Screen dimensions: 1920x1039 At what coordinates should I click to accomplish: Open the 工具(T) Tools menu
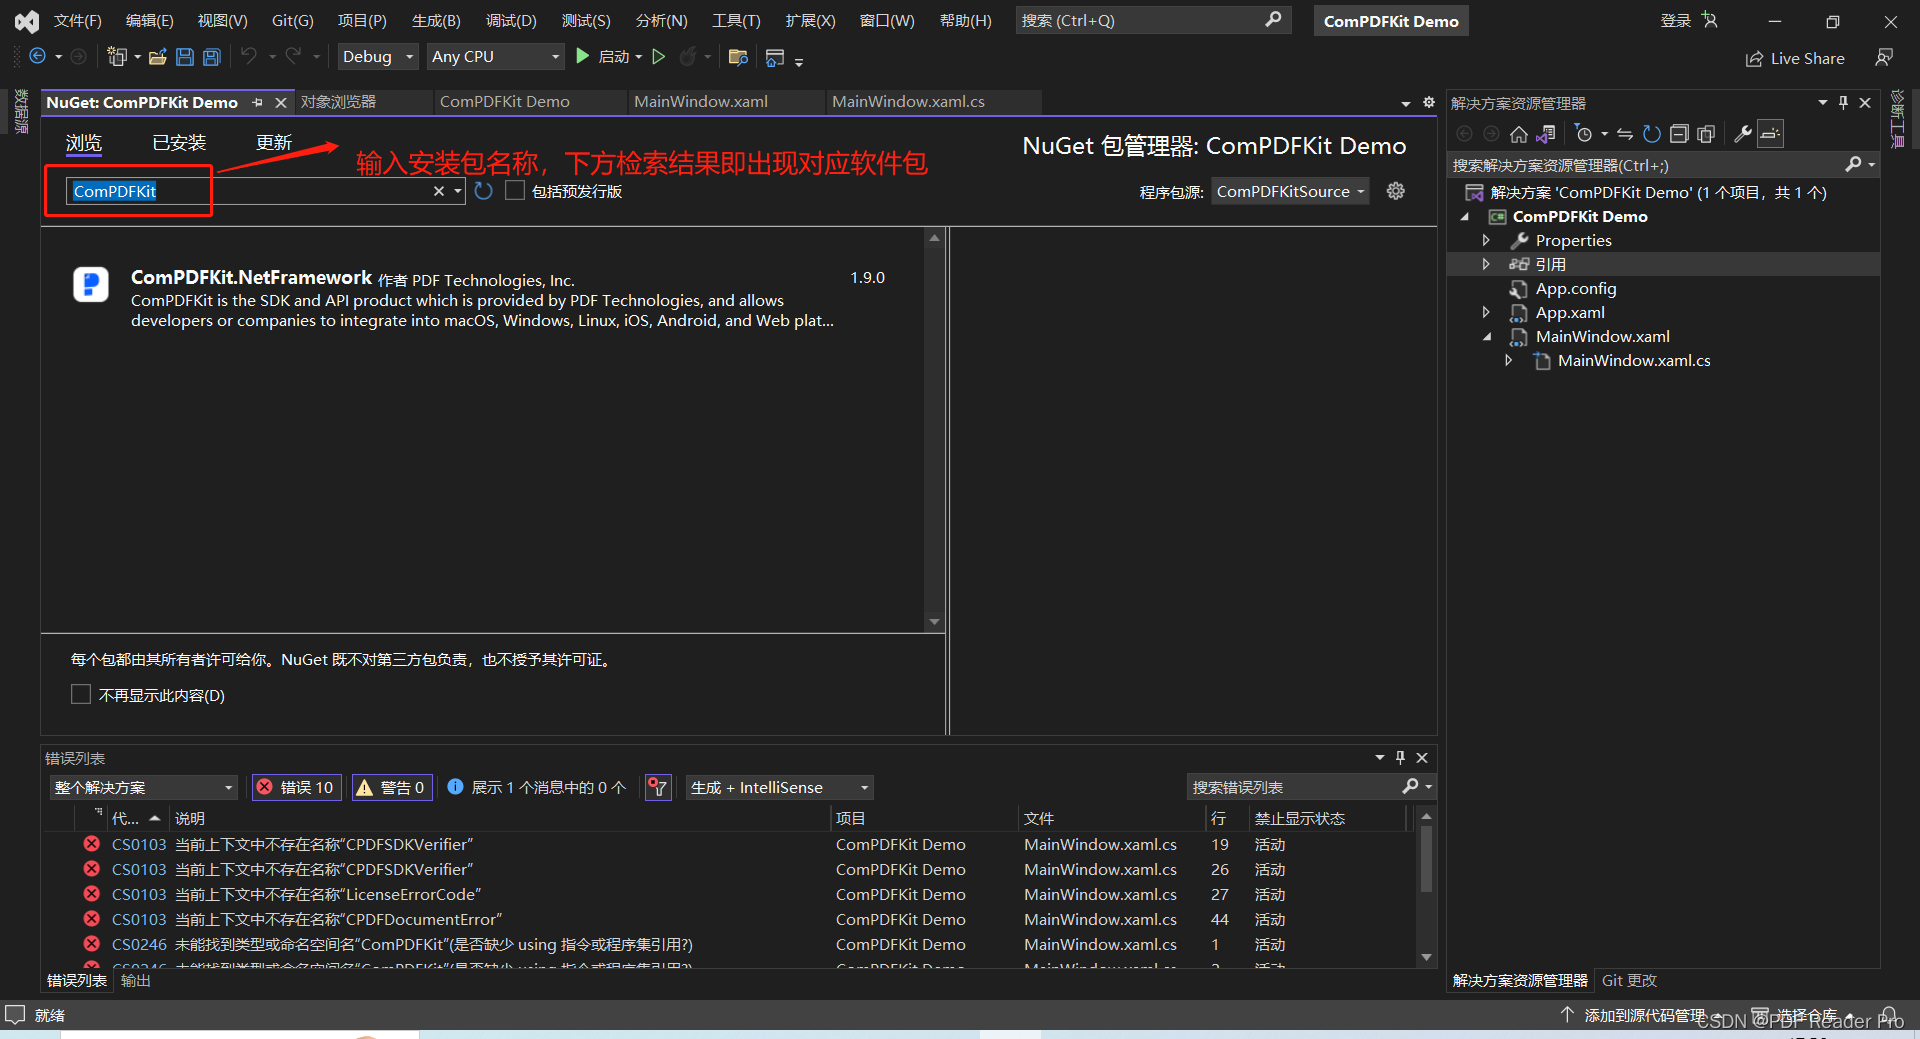[x=736, y=21]
